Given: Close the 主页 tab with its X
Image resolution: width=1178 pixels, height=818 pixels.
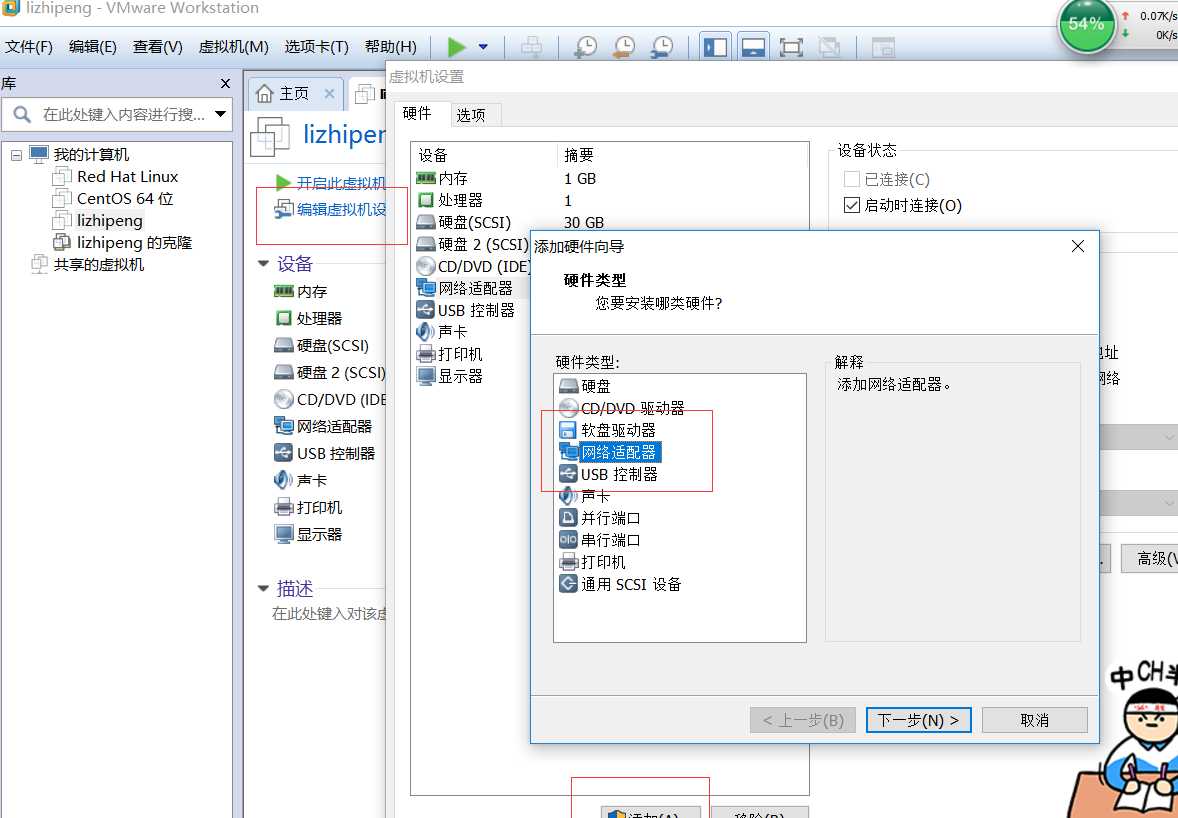Looking at the screenshot, I should [329, 93].
